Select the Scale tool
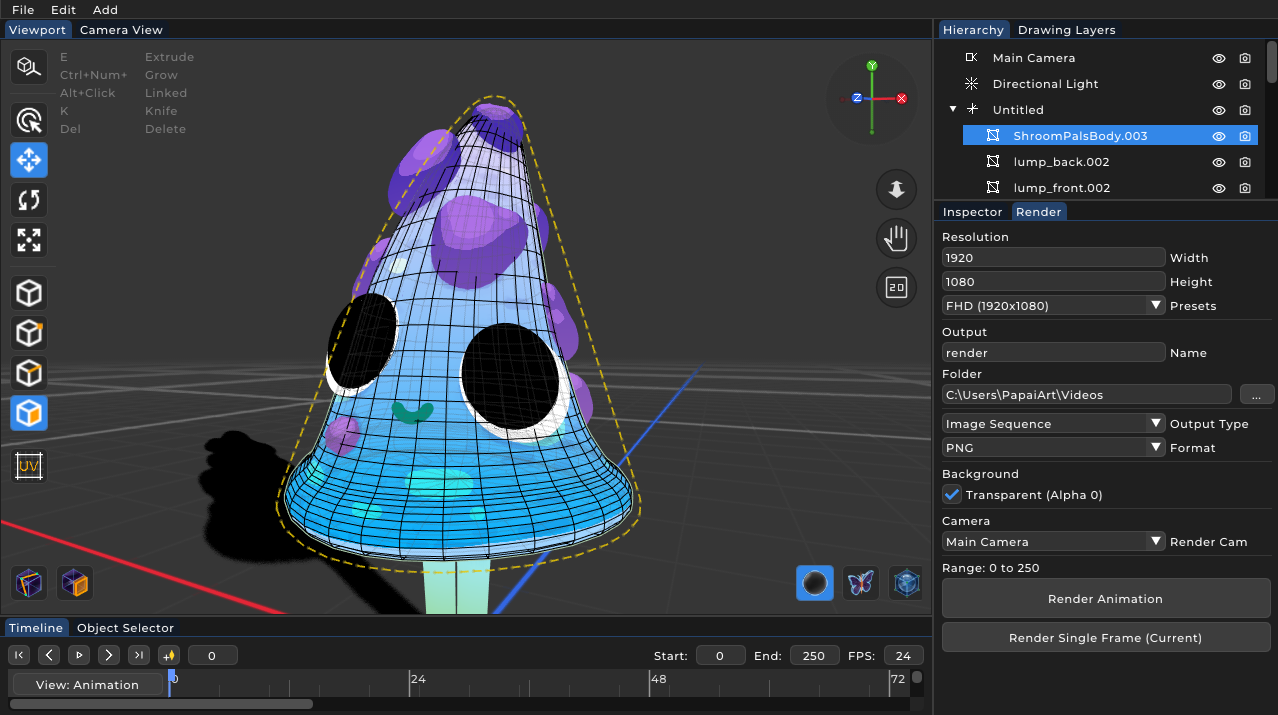Image resolution: width=1278 pixels, height=715 pixels. [28, 240]
